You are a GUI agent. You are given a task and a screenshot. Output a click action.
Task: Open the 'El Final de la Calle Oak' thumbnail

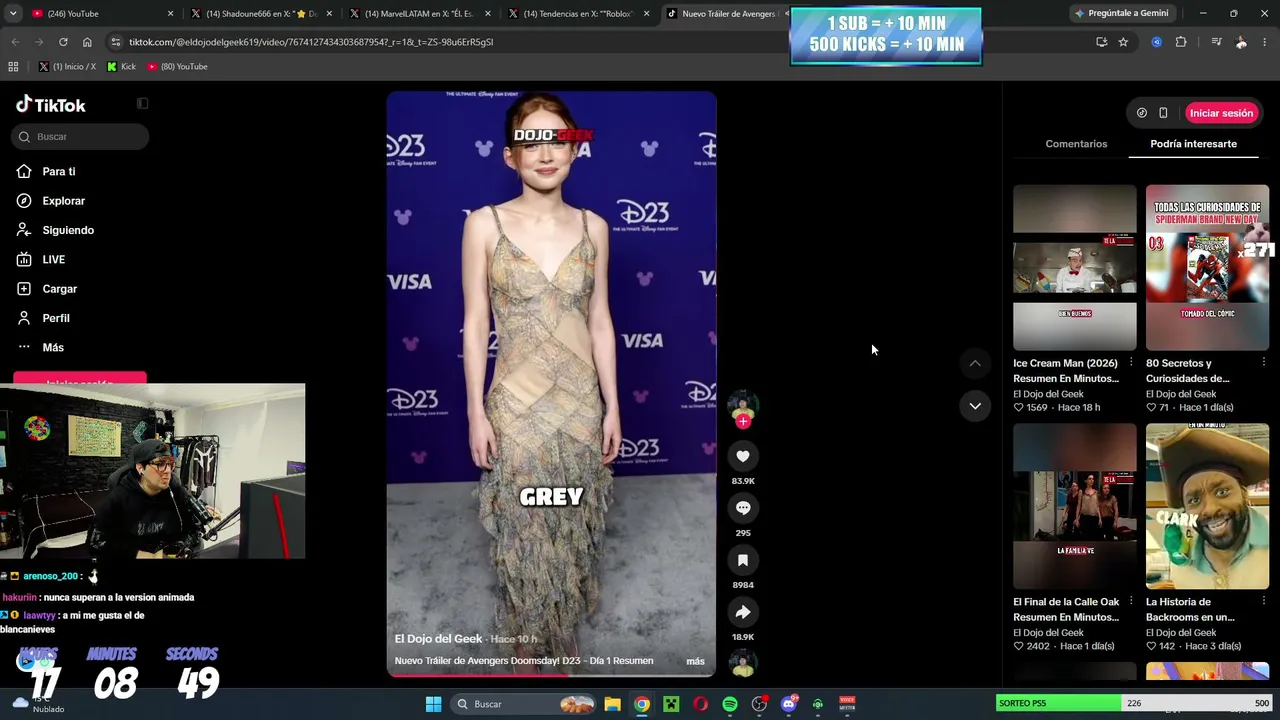click(x=1074, y=506)
